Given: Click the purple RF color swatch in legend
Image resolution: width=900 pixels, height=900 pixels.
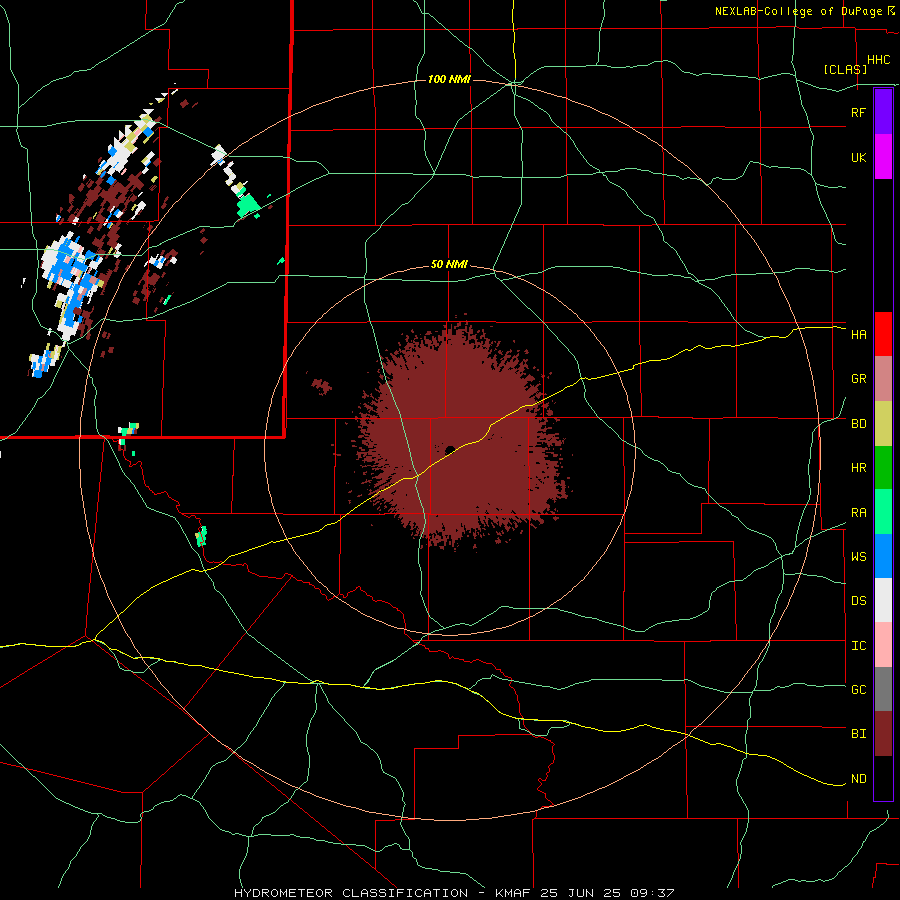Looking at the screenshot, I should point(883,111).
